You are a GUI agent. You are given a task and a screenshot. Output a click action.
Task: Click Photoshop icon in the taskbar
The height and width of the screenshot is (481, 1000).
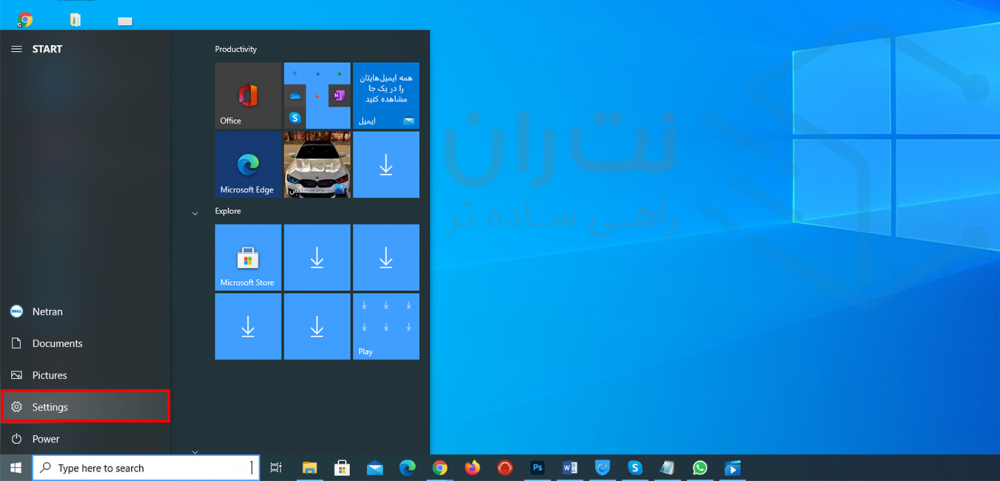(x=537, y=467)
